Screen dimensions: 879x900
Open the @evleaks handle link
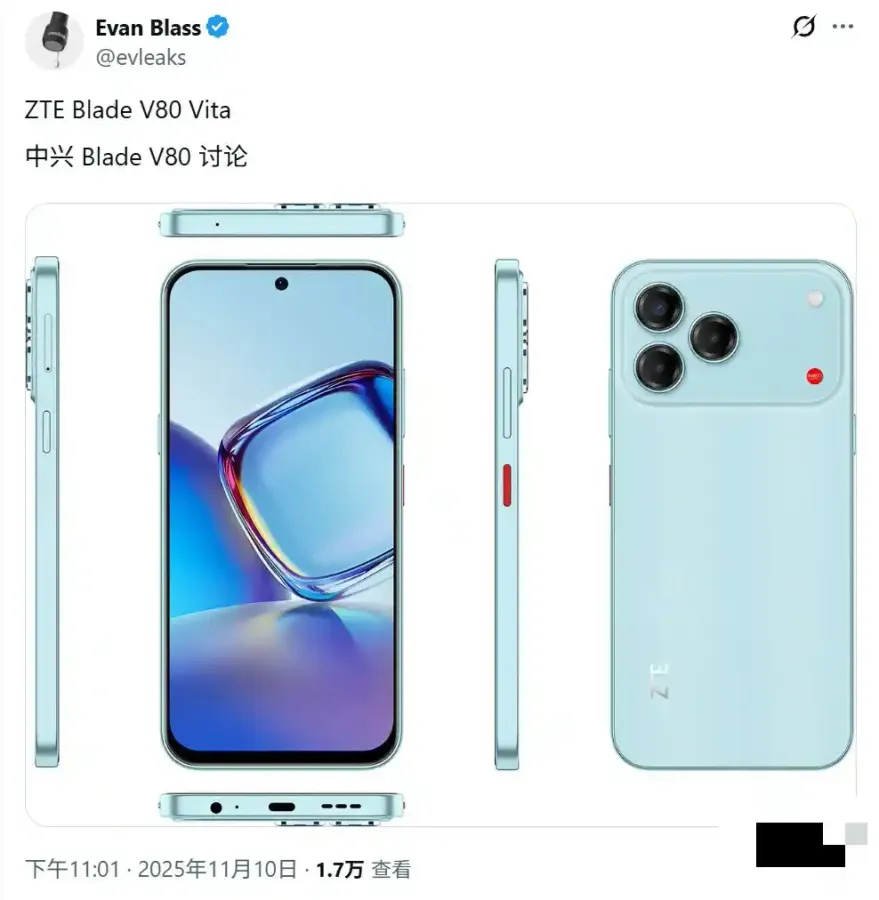pyautogui.click(x=141, y=57)
